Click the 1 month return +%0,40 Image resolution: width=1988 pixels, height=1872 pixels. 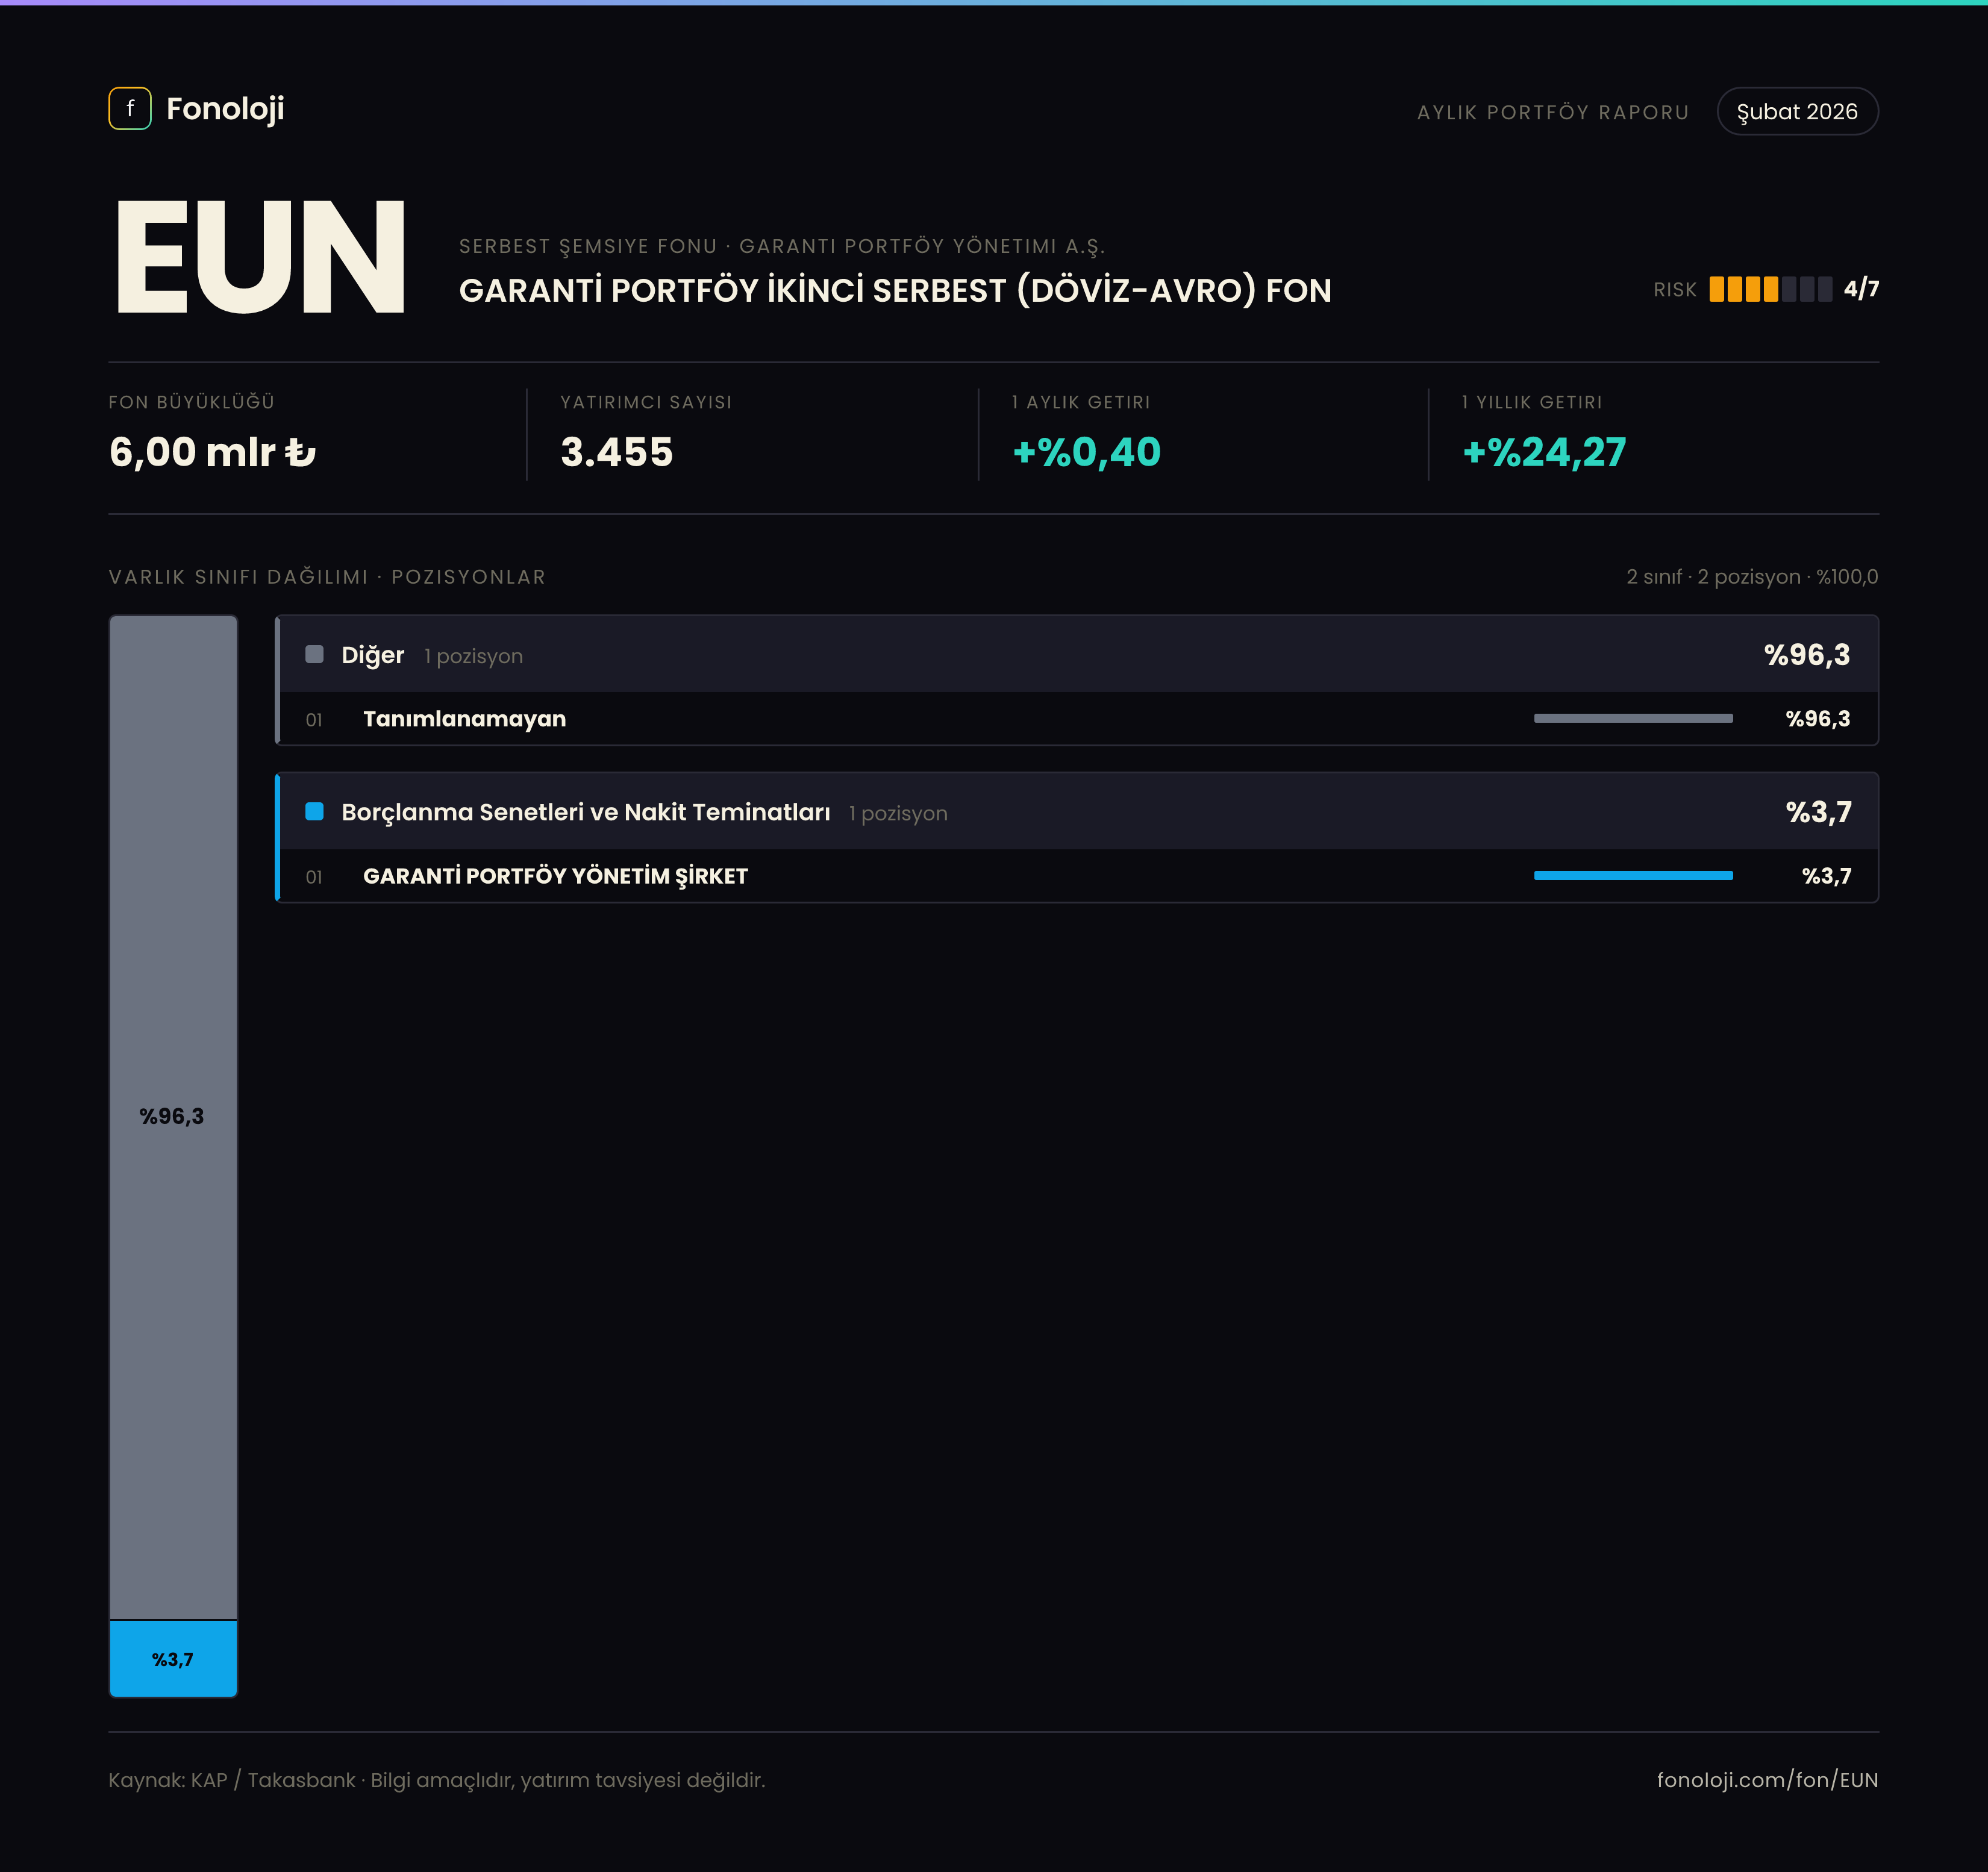[1087, 452]
